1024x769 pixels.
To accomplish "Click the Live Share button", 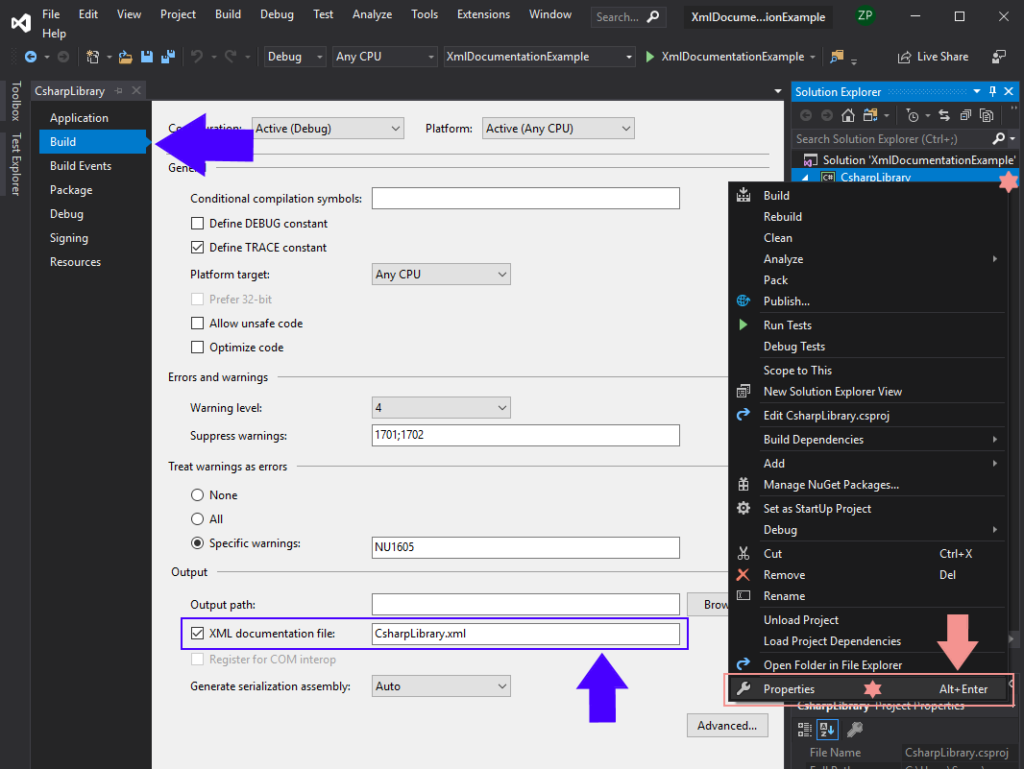I will click(933, 57).
